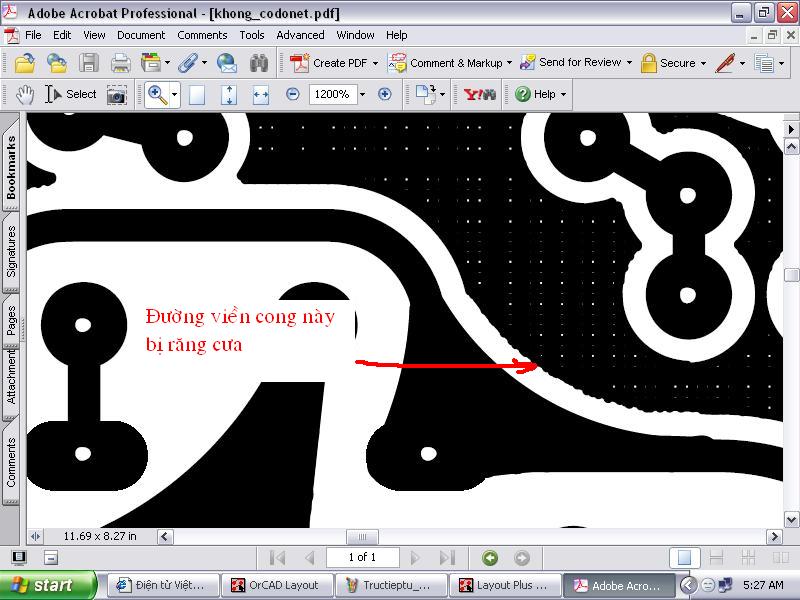Click the plus Zoom In button
The image size is (800, 600).
(x=385, y=94)
